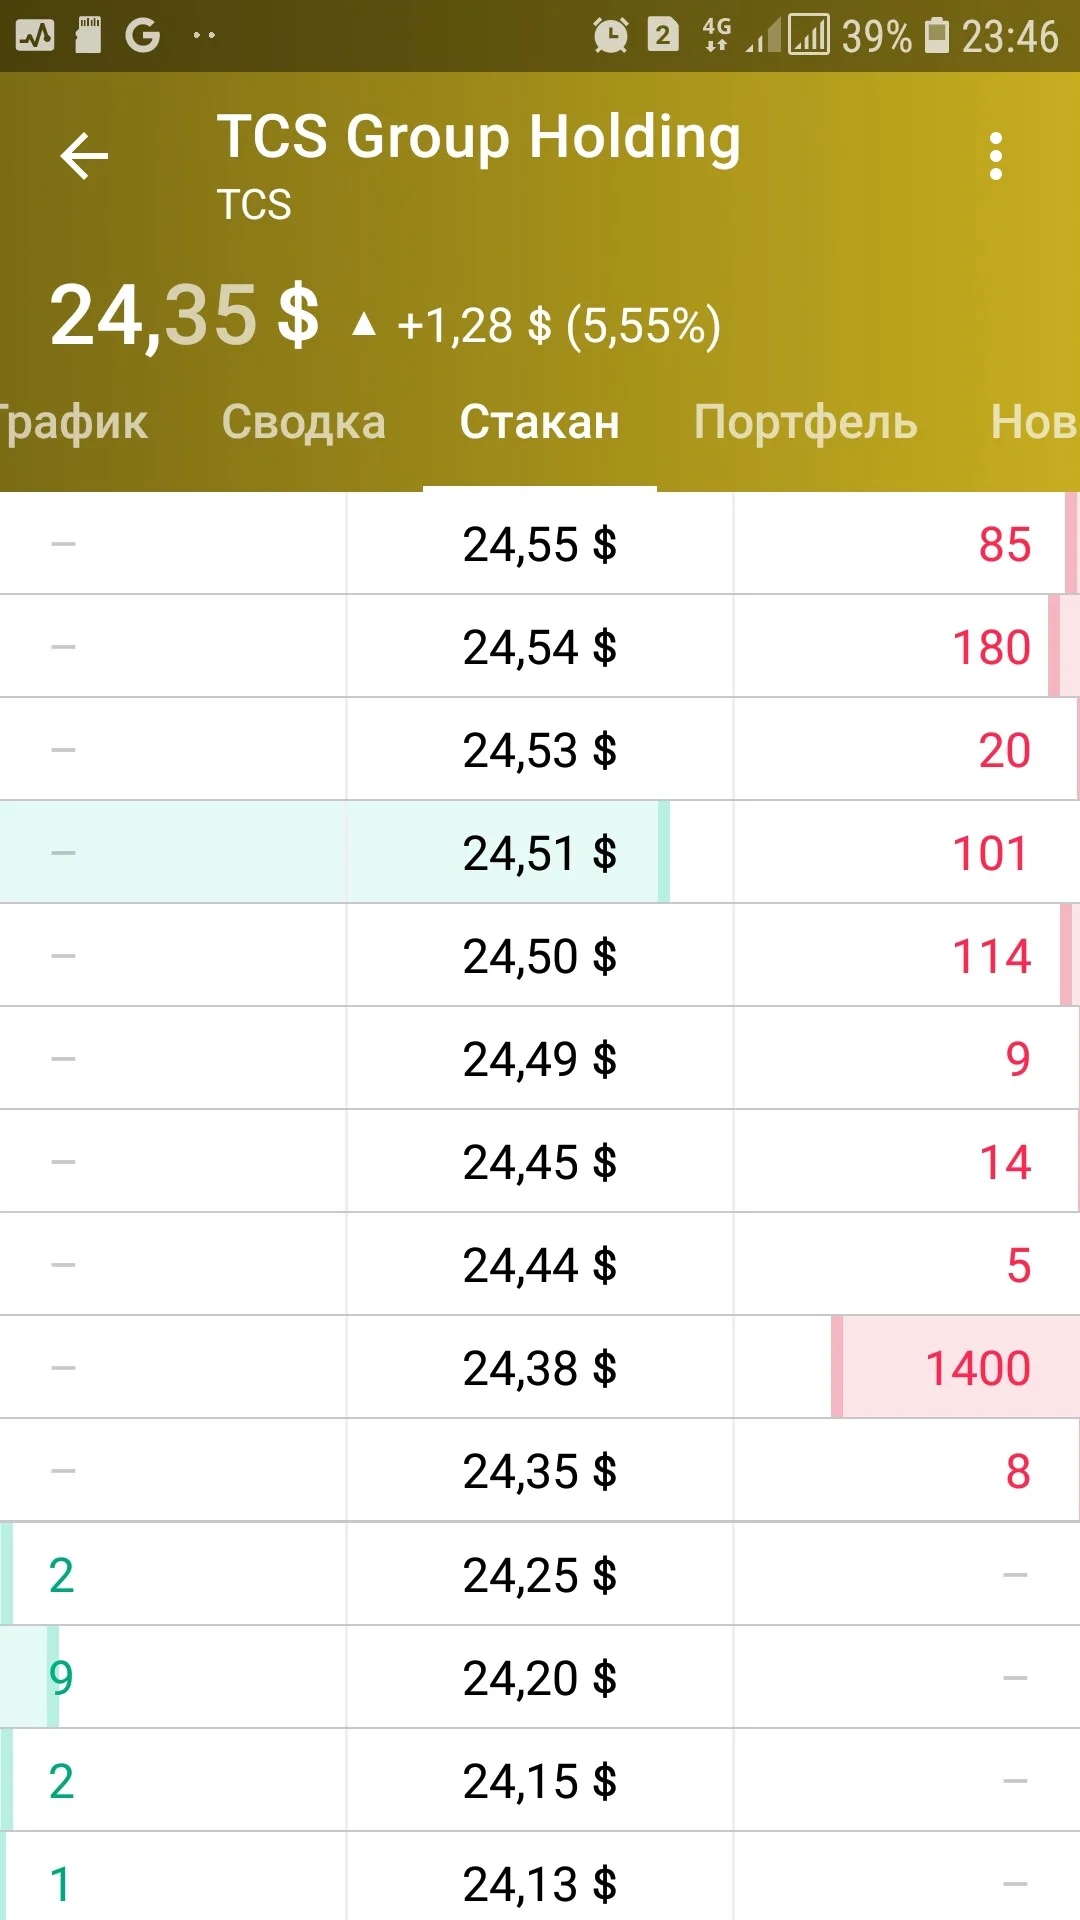Select the 24,35 $ best ask row
Screen dimensions: 1080x1920
540,1471
